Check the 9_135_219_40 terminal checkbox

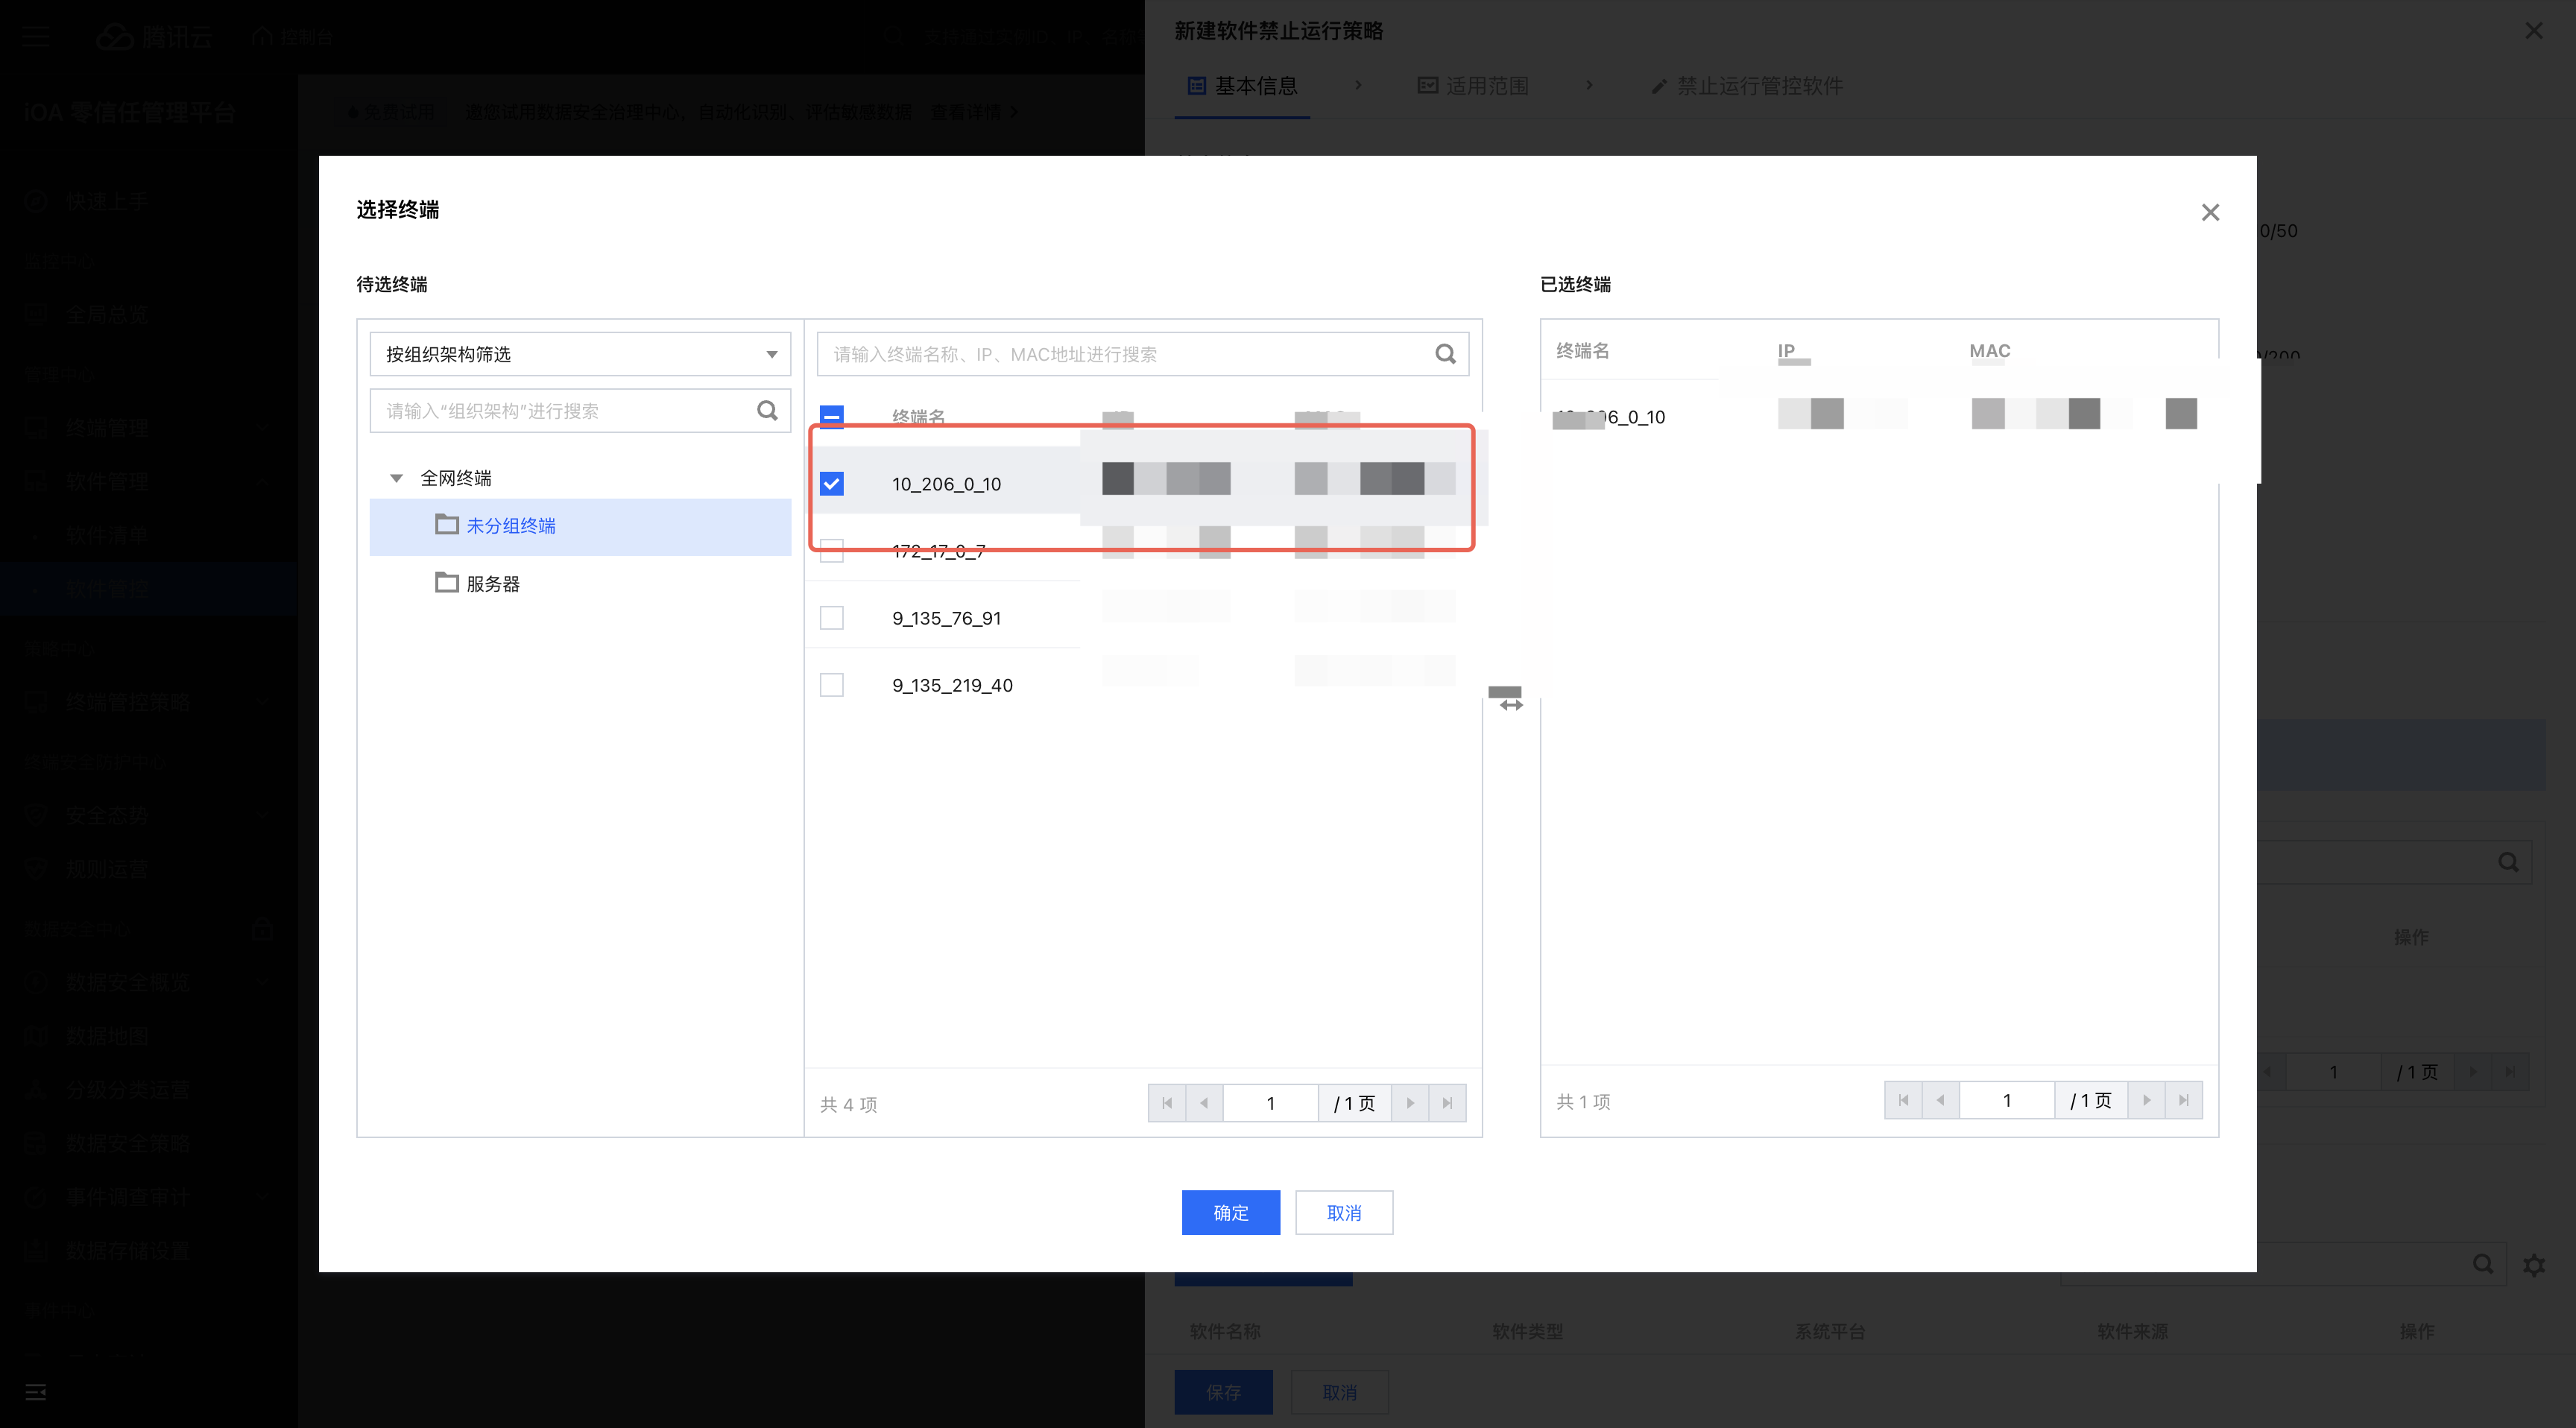pos(831,685)
